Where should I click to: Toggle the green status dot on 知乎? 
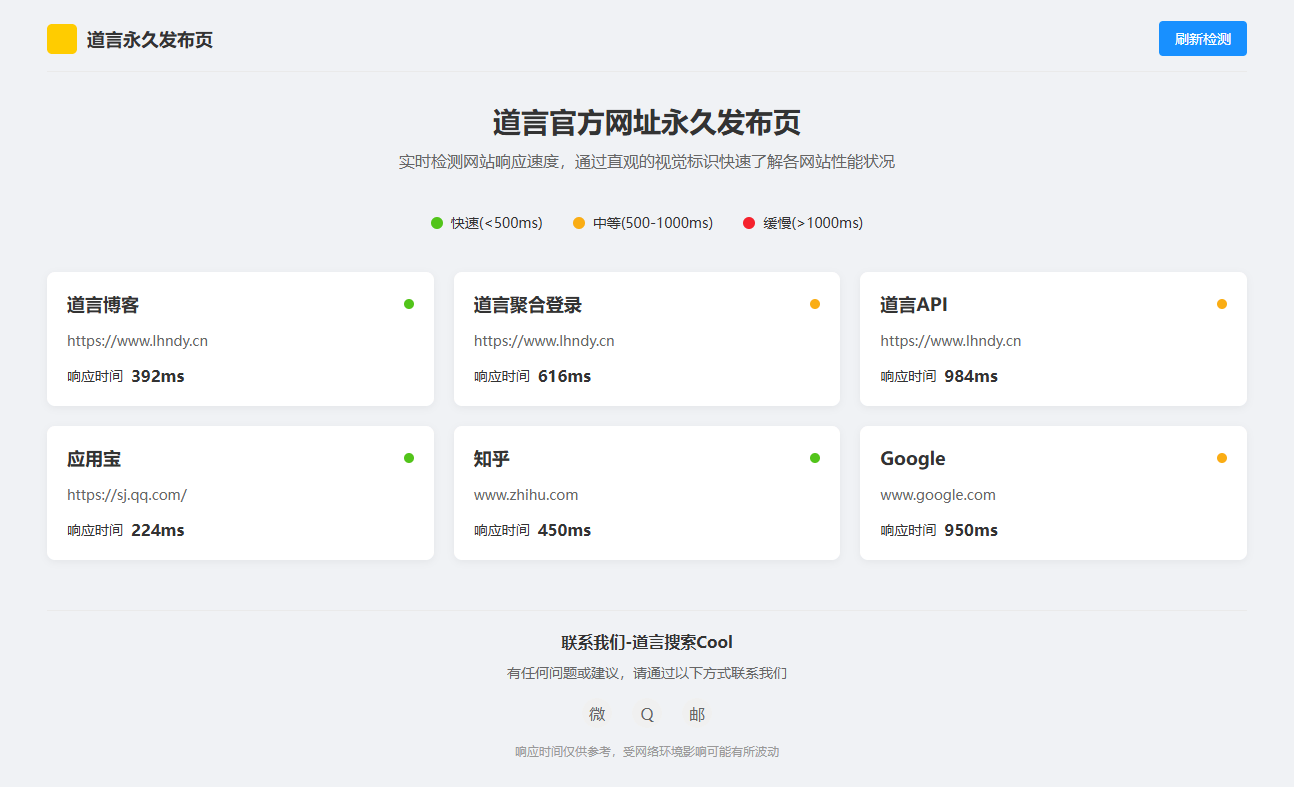815,457
